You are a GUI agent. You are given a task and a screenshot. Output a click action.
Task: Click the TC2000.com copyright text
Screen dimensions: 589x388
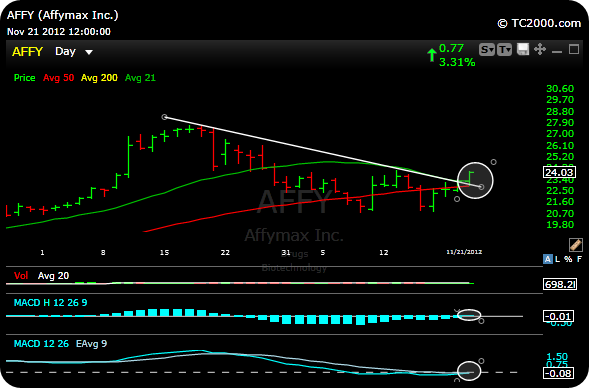tap(539, 23)
